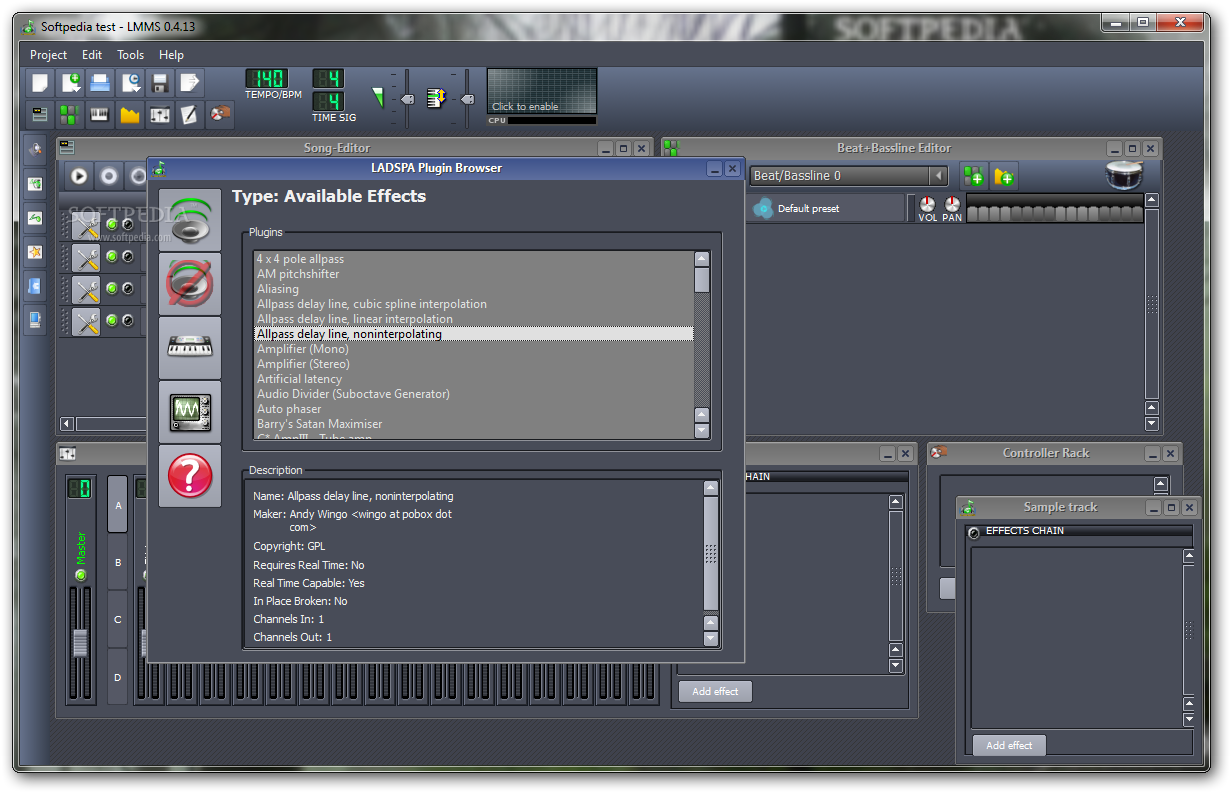Open My Samples sidebar tab

(x=35, y=218)
